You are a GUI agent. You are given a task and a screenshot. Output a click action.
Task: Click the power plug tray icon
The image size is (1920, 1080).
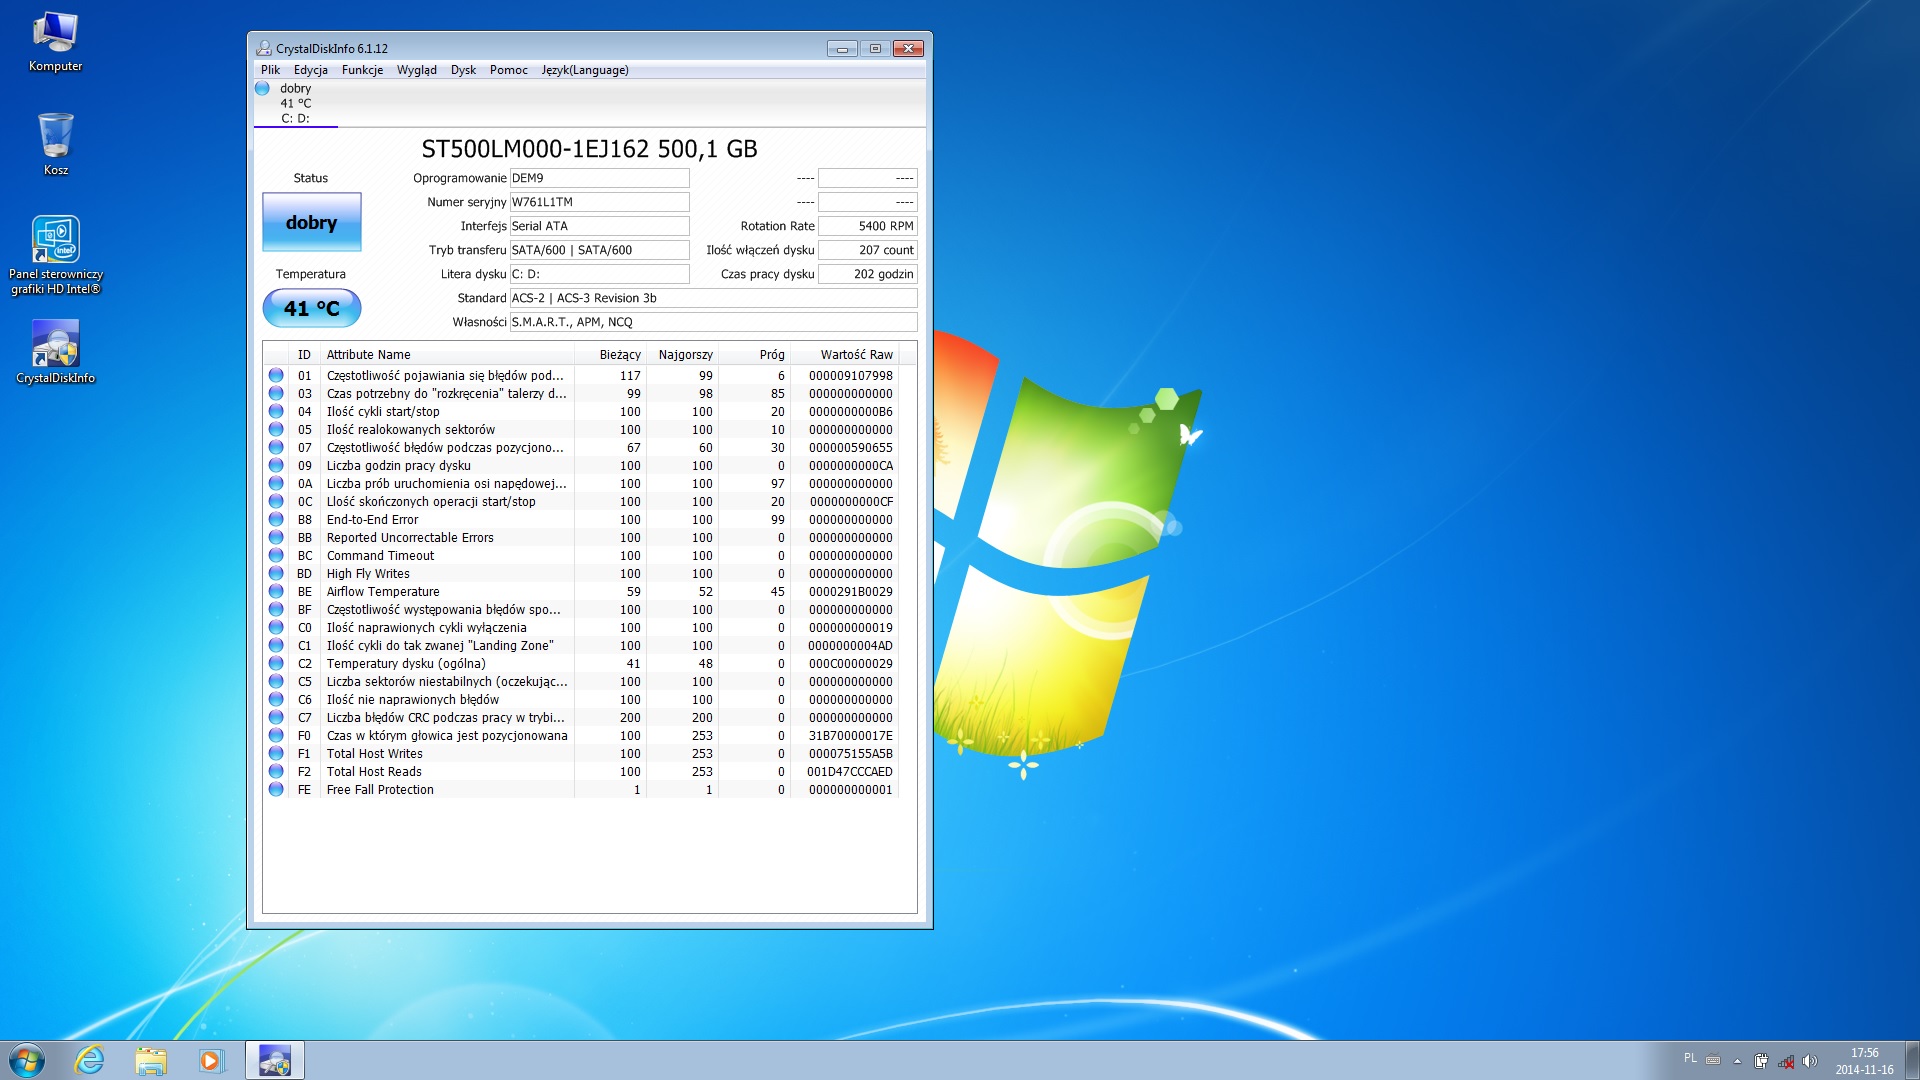[1761, 1061]
